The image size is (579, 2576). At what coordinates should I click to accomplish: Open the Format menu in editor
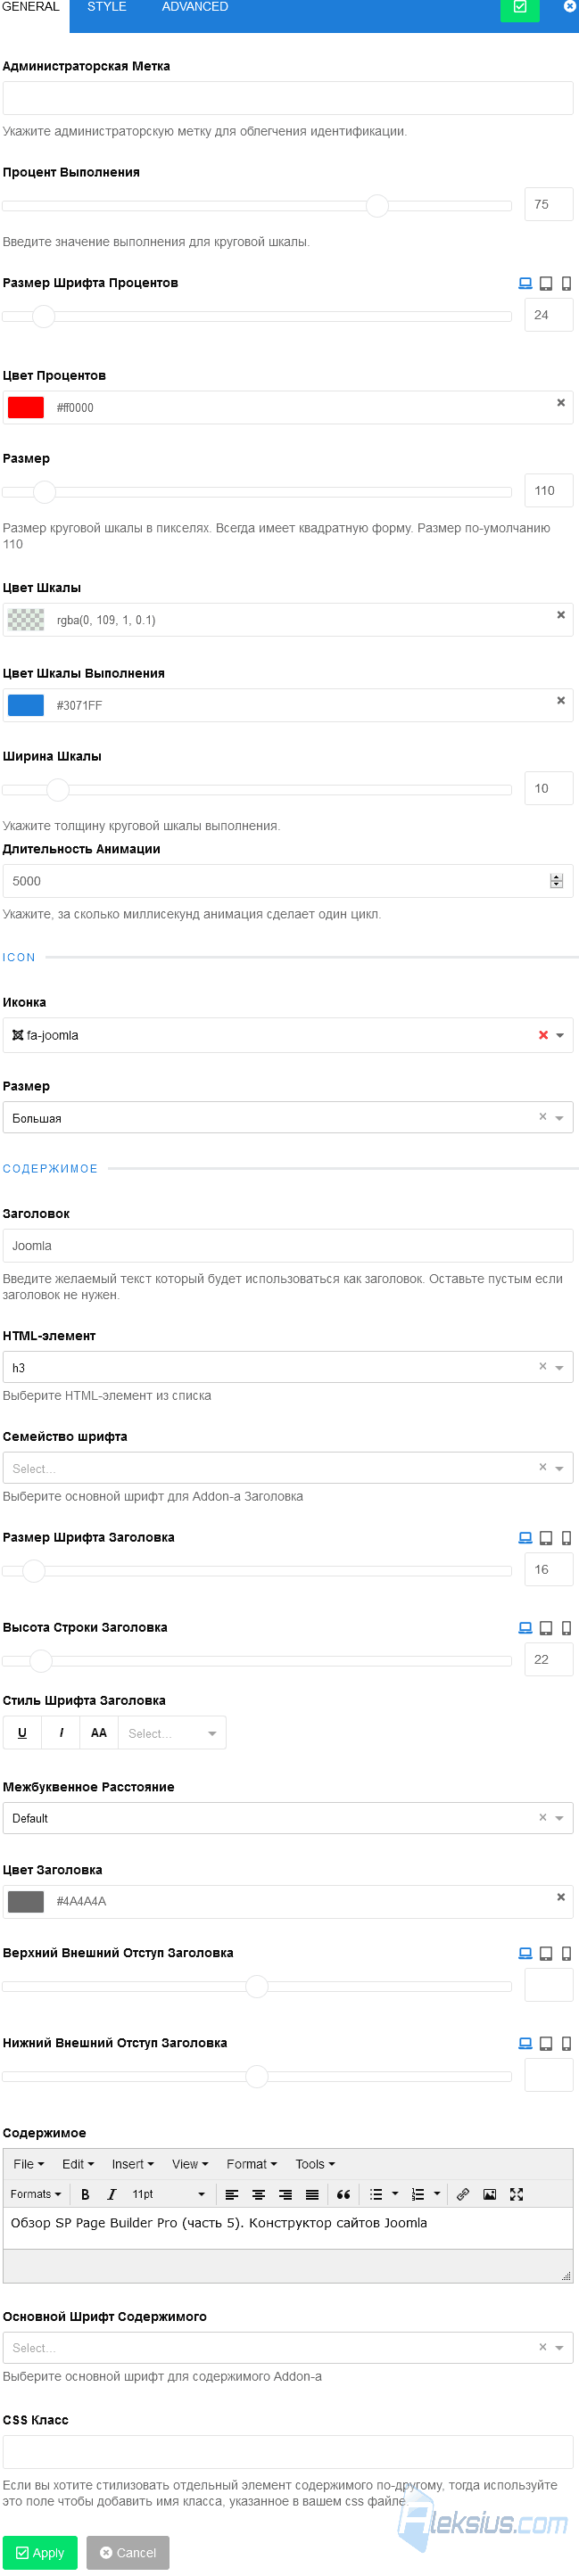point(251,2163)
